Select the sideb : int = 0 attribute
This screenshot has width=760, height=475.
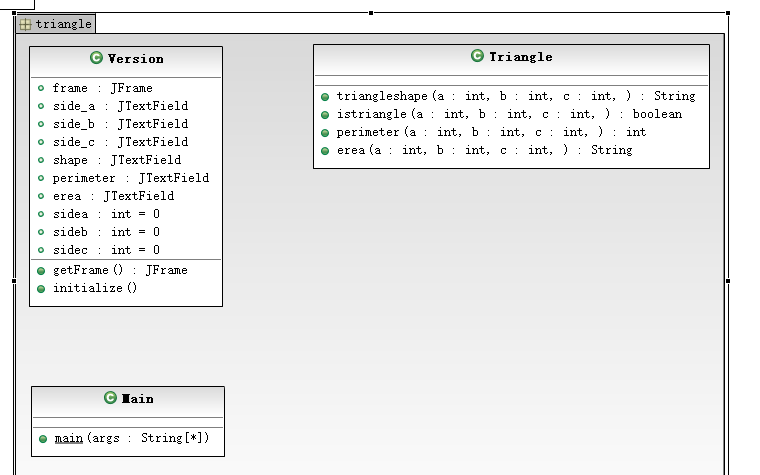pyautogui.click(x=106, y=232)
